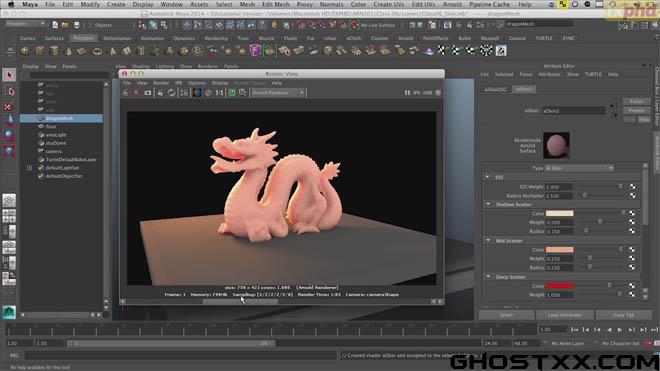The height and width of the screenshot is (371, 660).
Task: Click the Hide button in Attribute Editor
Action: pyautogui.click(x=644, y=120)
